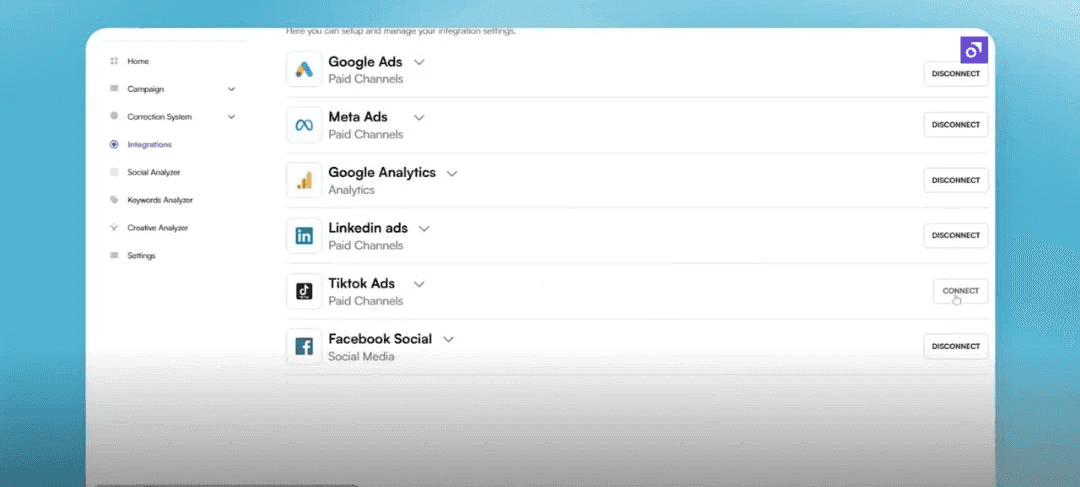The image size is (1080, 487).
Task: Click the Creative Analyzer sparkle icon
Action: 114,227
